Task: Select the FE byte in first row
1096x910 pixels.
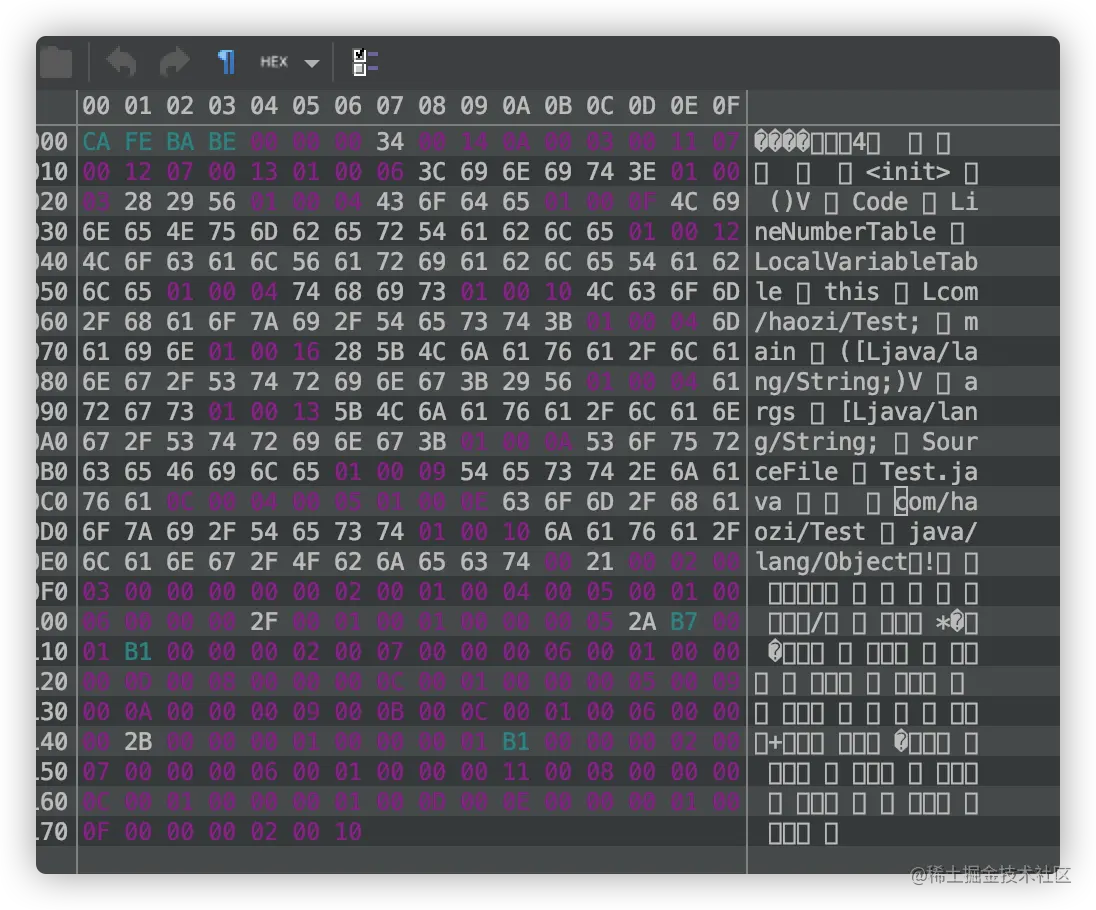Action: pyautogui.click(x=138, y=142)
